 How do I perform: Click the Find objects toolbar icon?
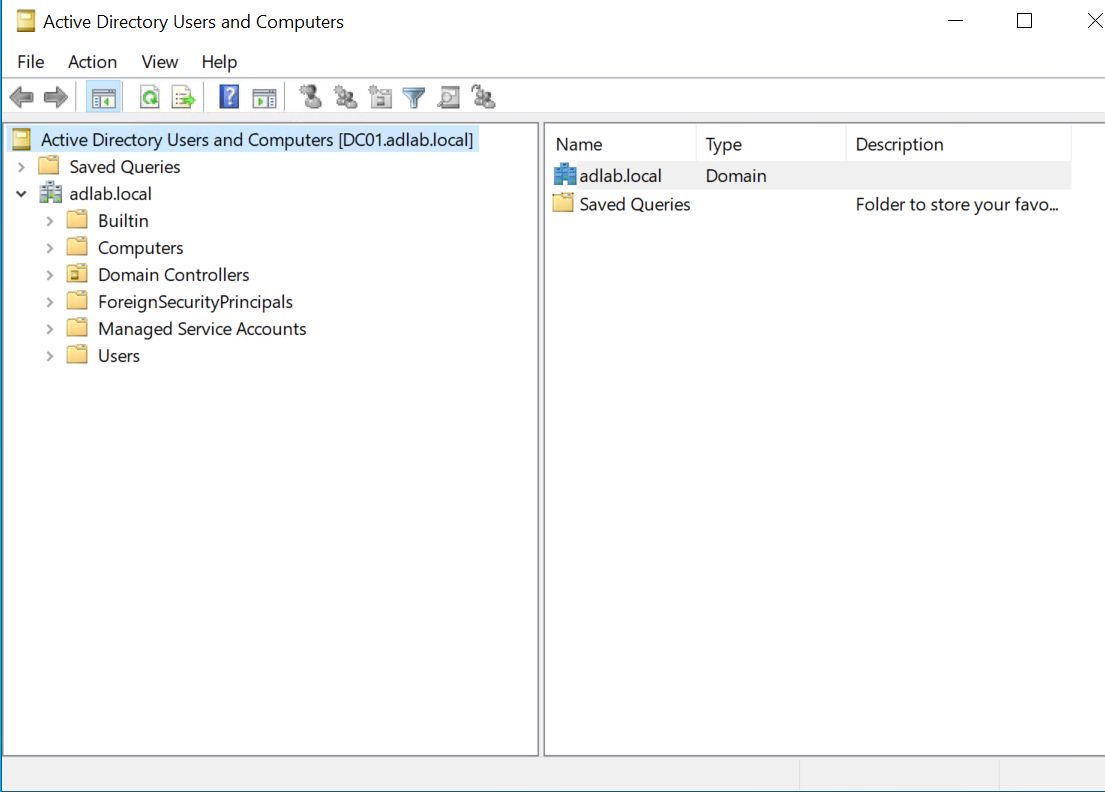pos(449,97)
